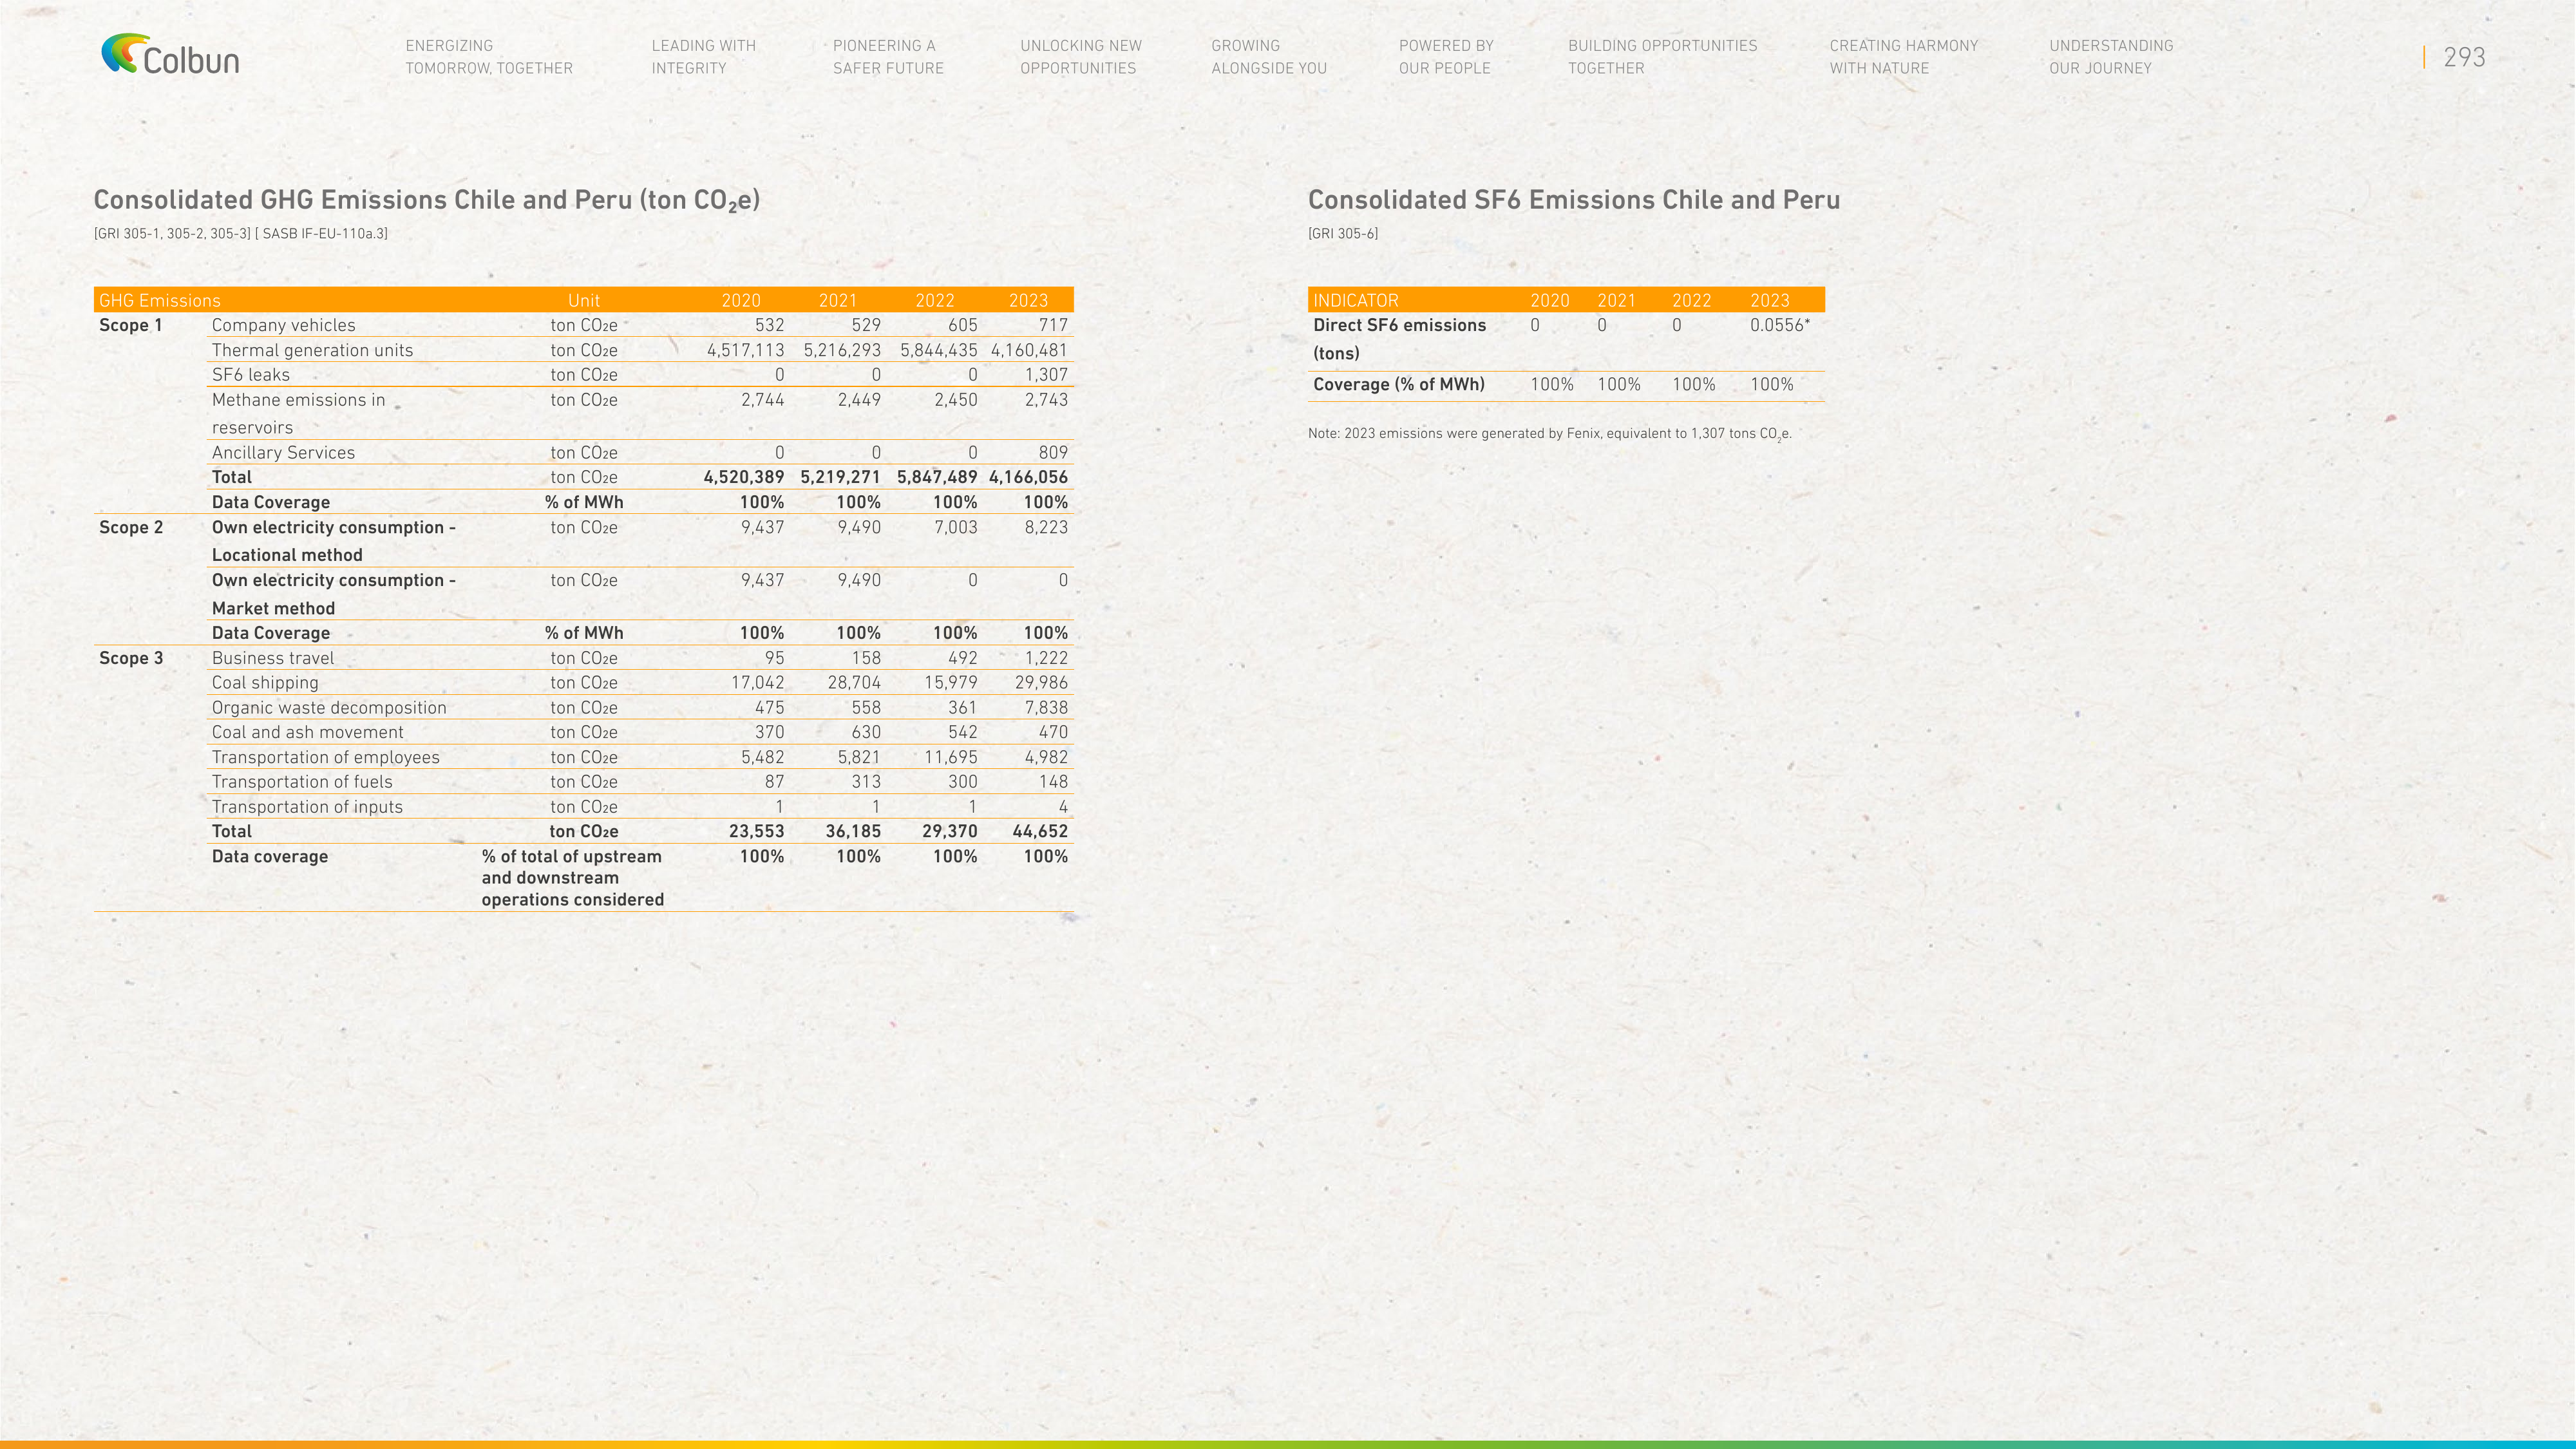The width and height of the screenshot is (2576, 1449).
Task: Go to Growing Alongside You section
Action: (1269, 57)
